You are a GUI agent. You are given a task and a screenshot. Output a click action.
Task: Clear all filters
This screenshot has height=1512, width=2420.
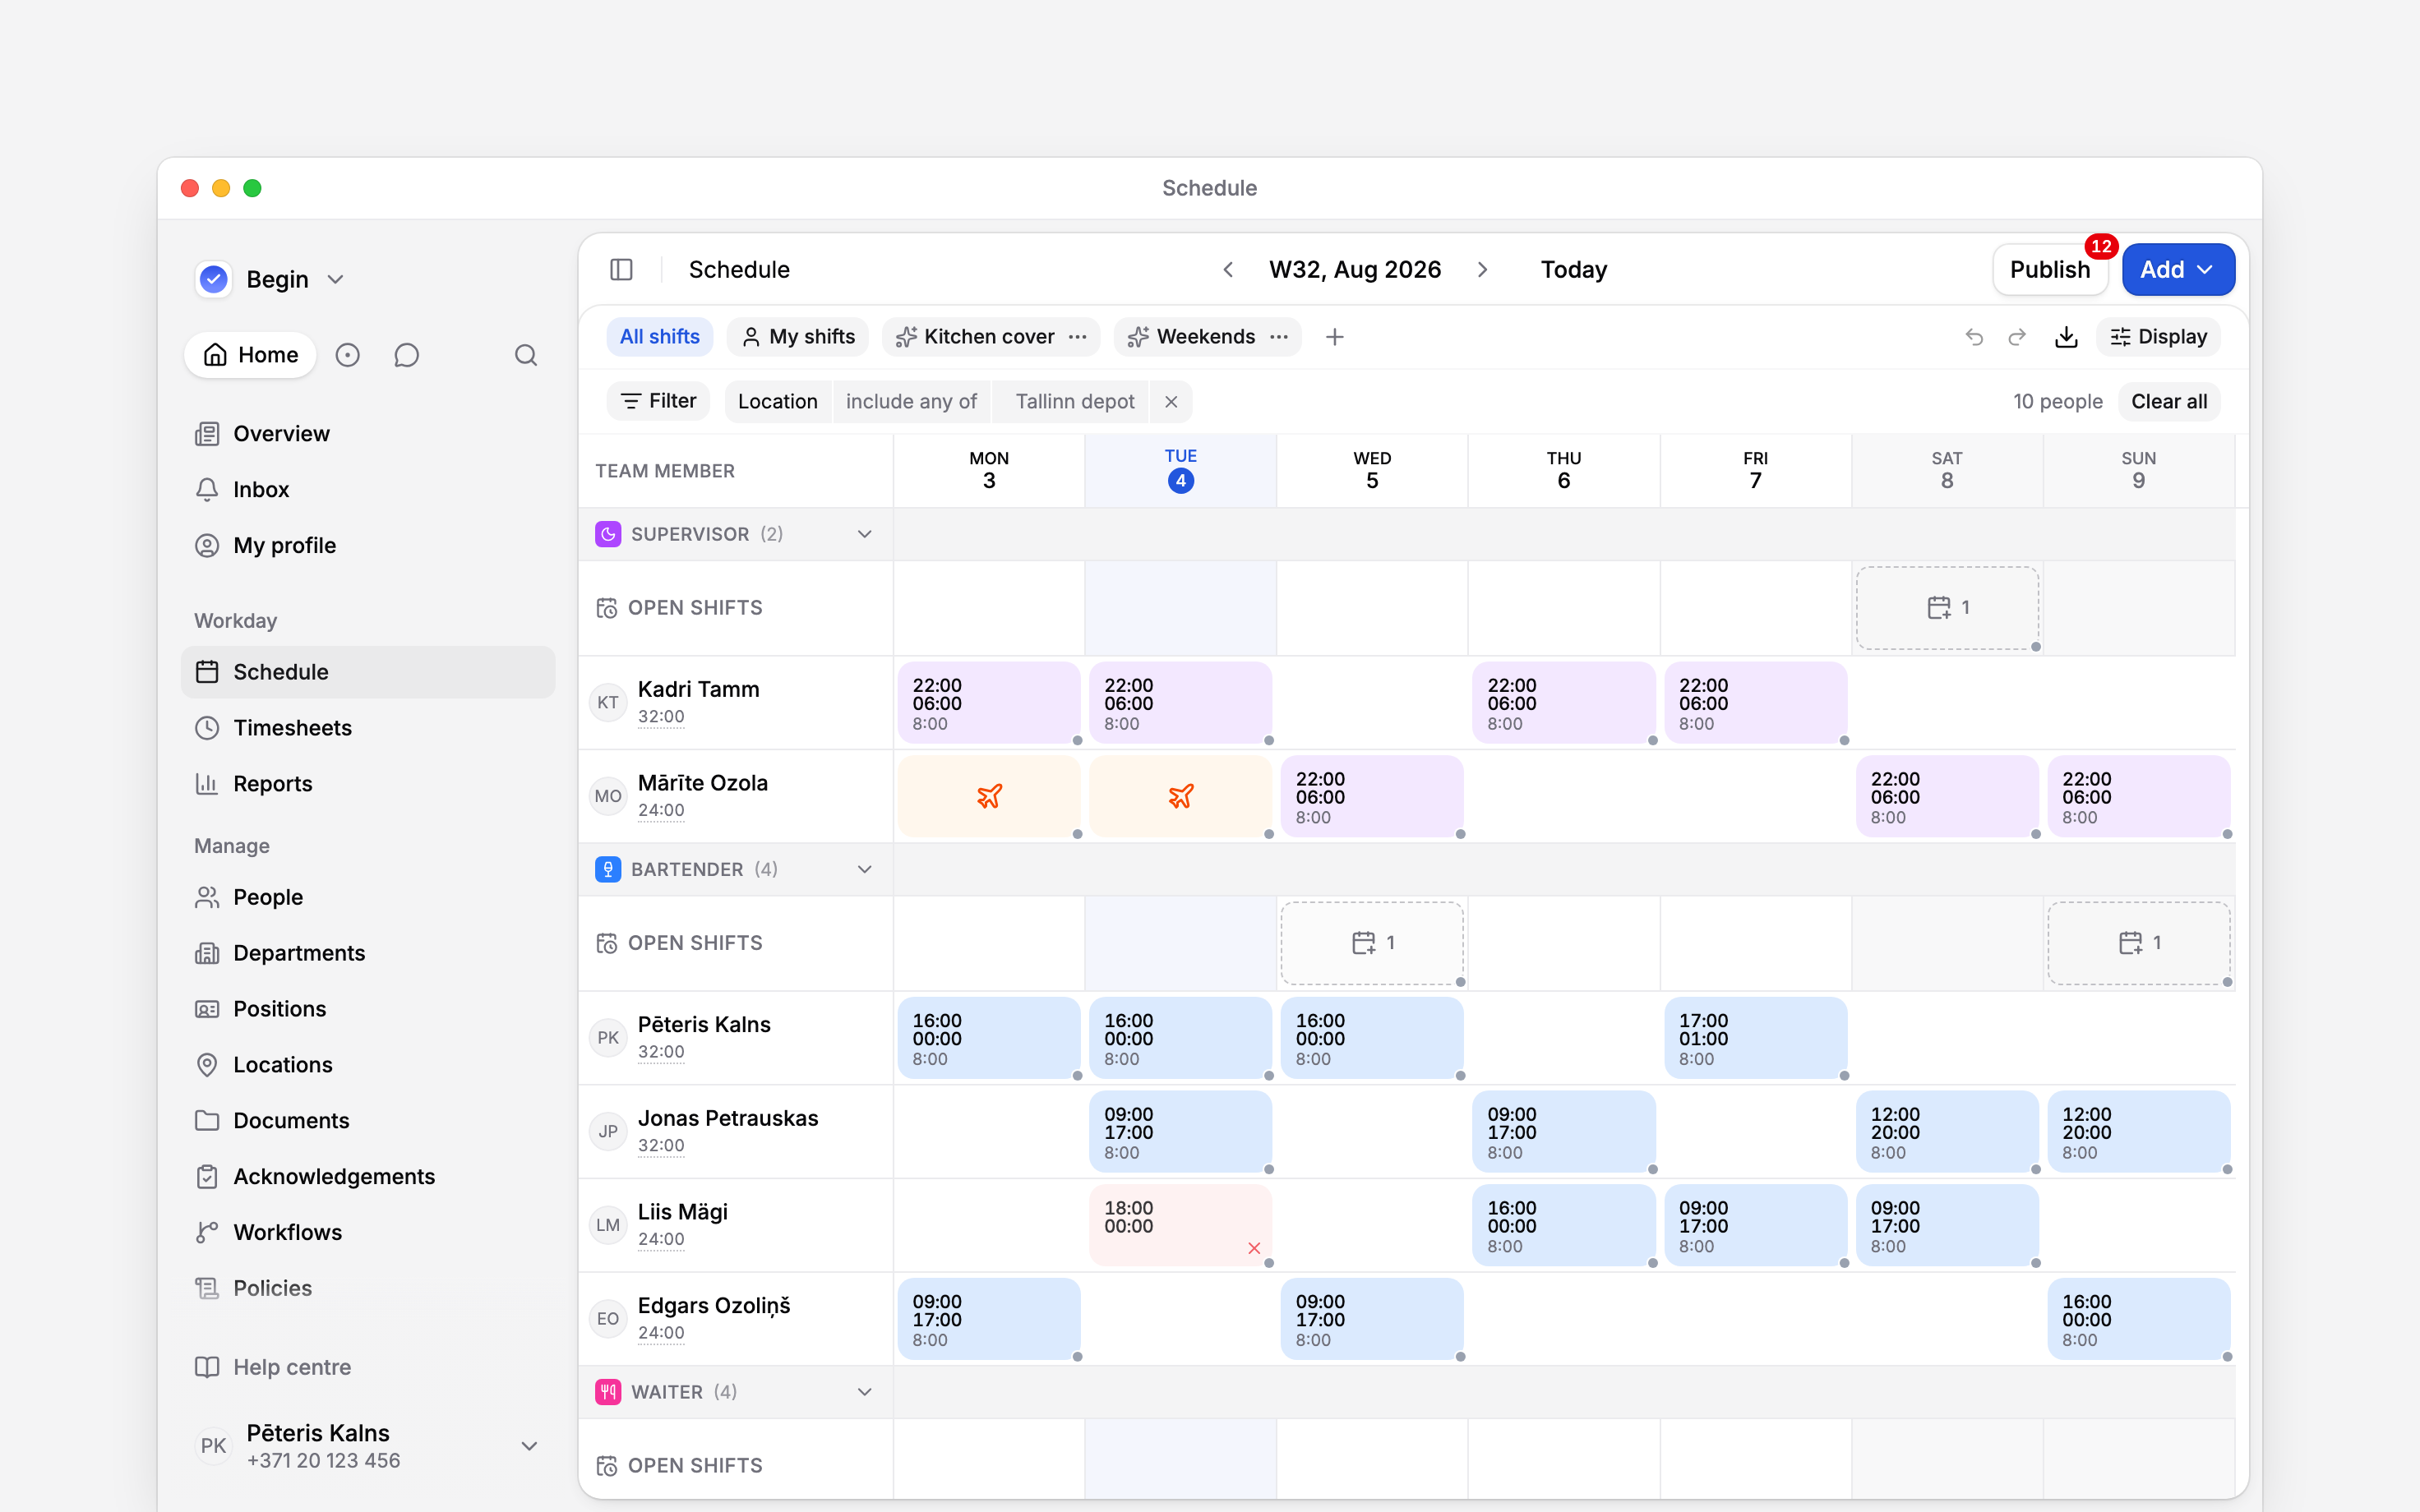point(2169,402)
